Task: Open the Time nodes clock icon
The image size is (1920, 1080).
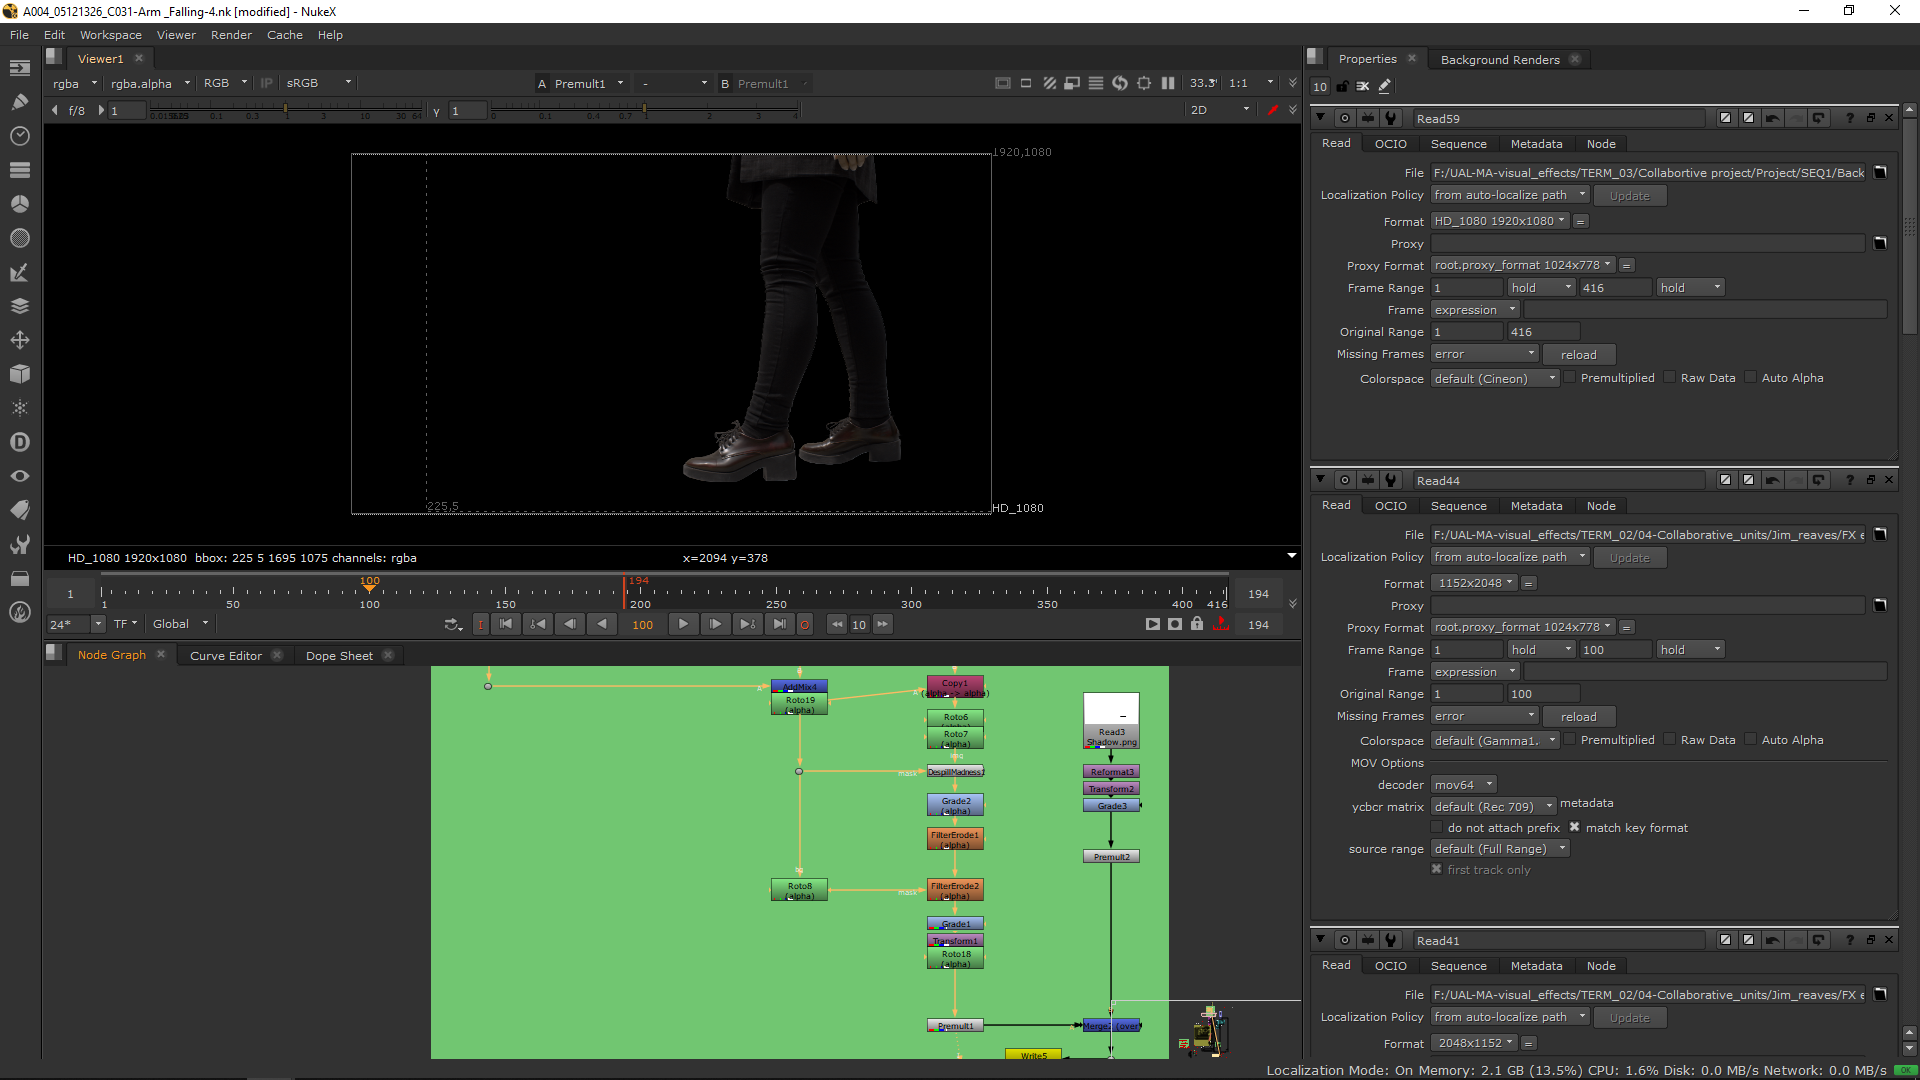Action: click(x=19, y=136)
